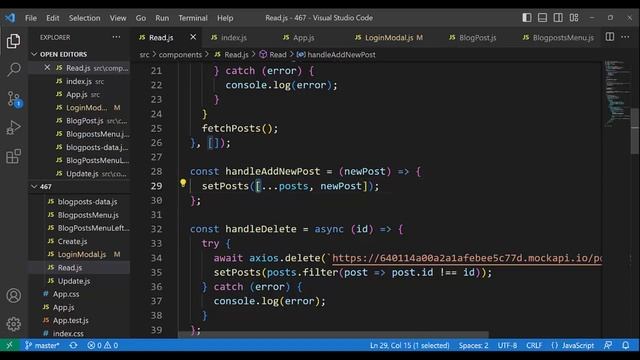The image size is (640, 360).
Task: Open the Search view
Action: (13, 70)
